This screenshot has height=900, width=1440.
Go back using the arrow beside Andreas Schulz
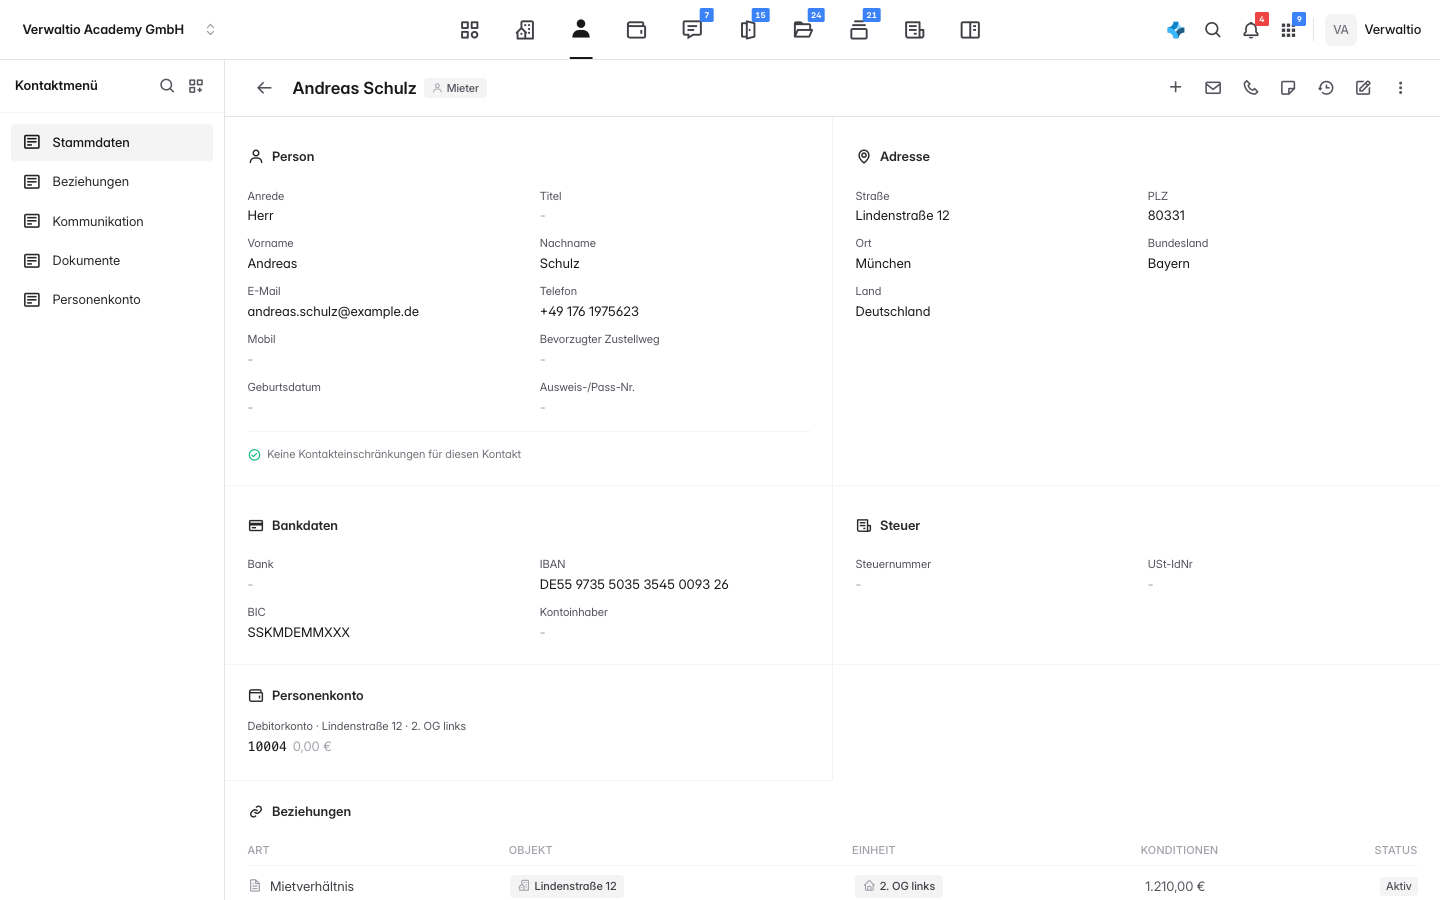(x=264, y=88)
